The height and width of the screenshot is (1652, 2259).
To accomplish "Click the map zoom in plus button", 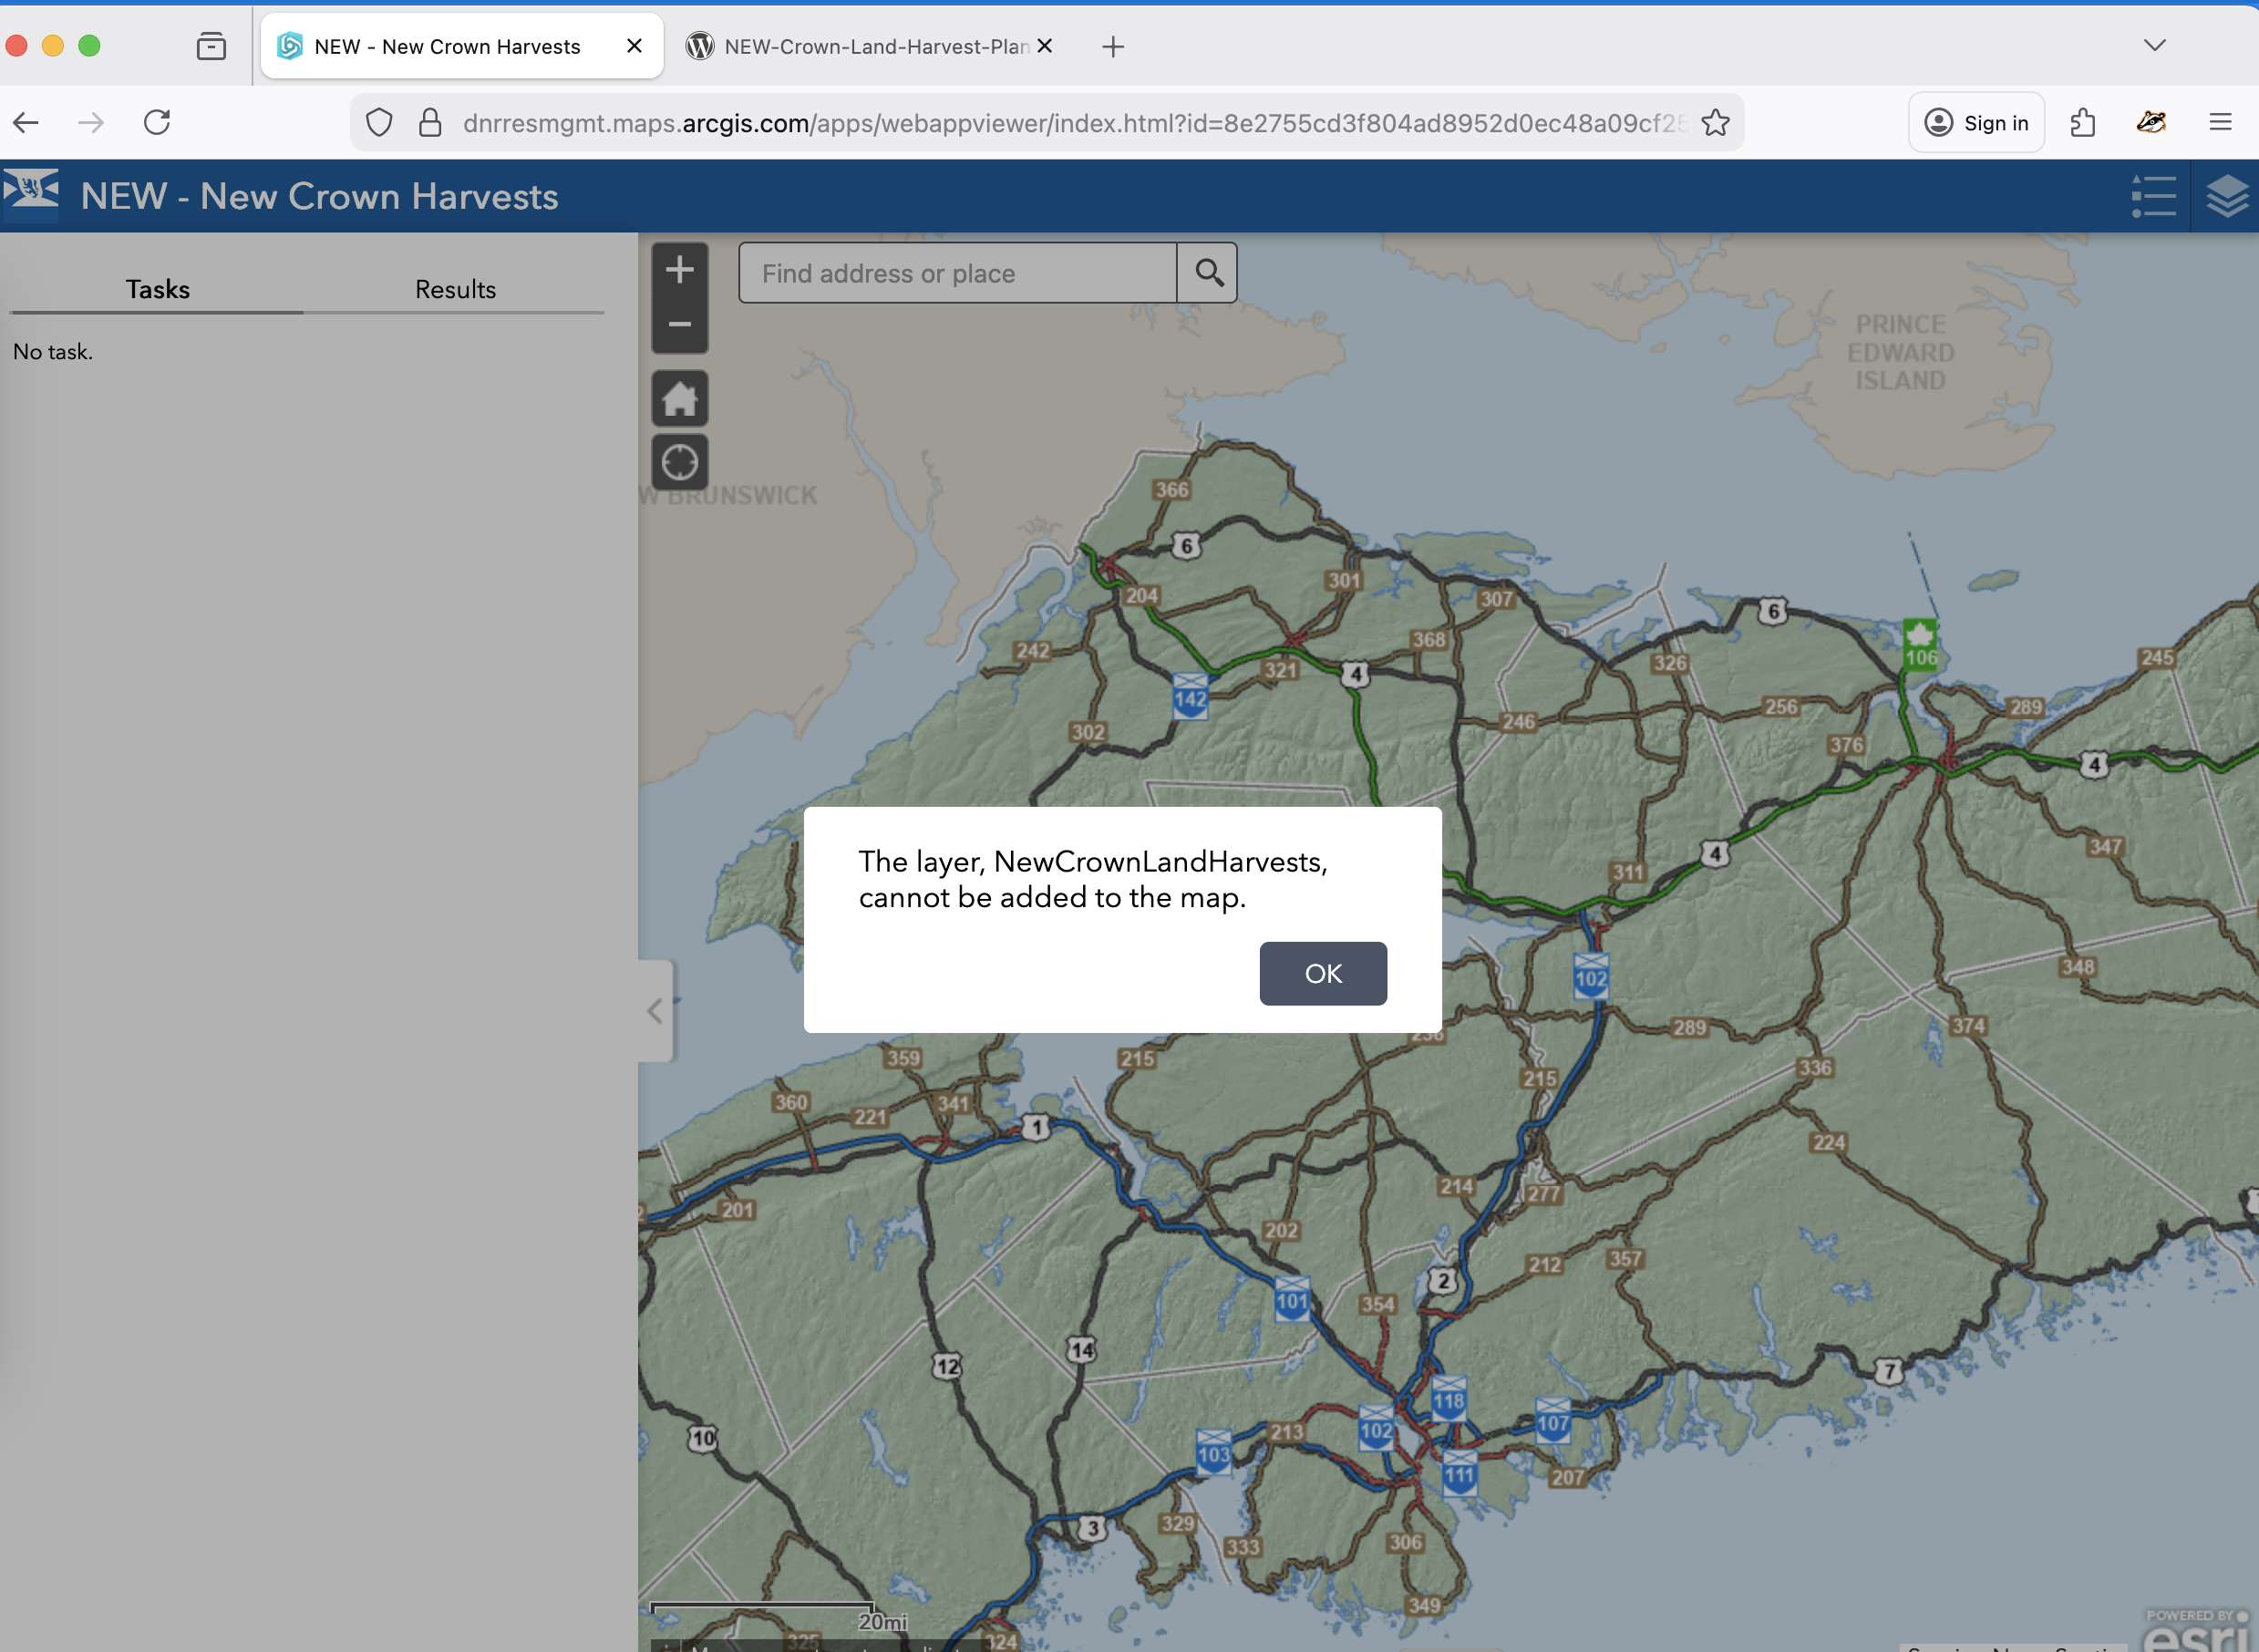I will click(x=680, y=270).
